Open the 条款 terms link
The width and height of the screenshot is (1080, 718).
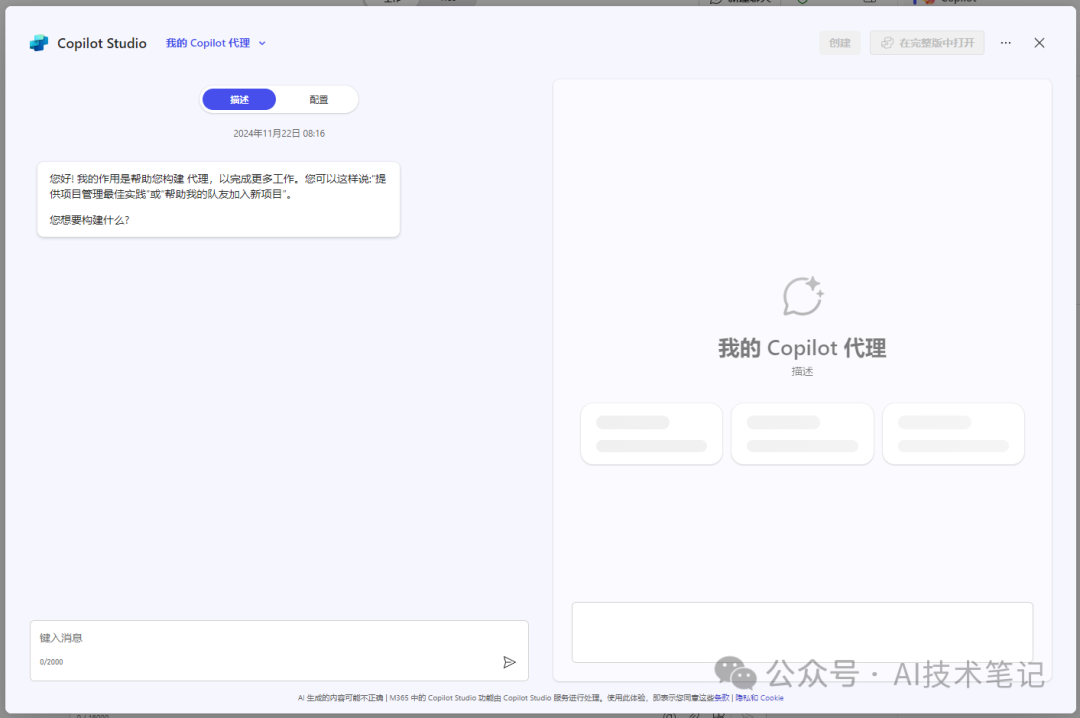pyautogui.click(x=721, y=698)
